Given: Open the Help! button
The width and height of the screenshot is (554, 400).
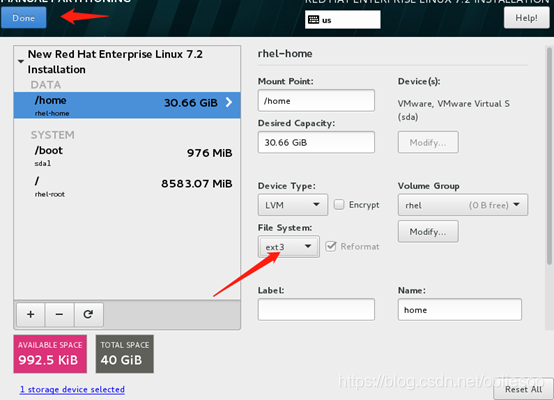Looking at the screenshot, I should (526, 18).
